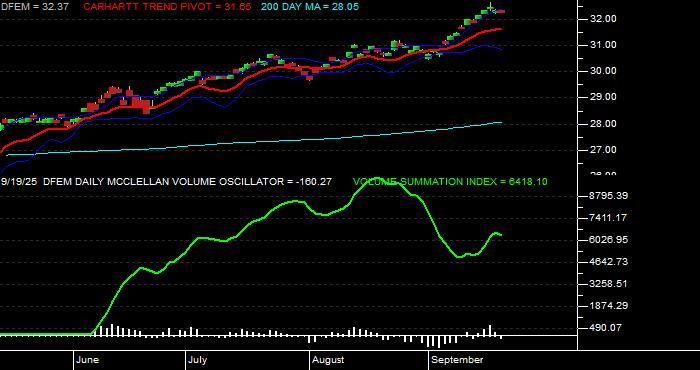The image size is (700, 370).
Task: Click the end of the green summation index line
Action: 501,235
